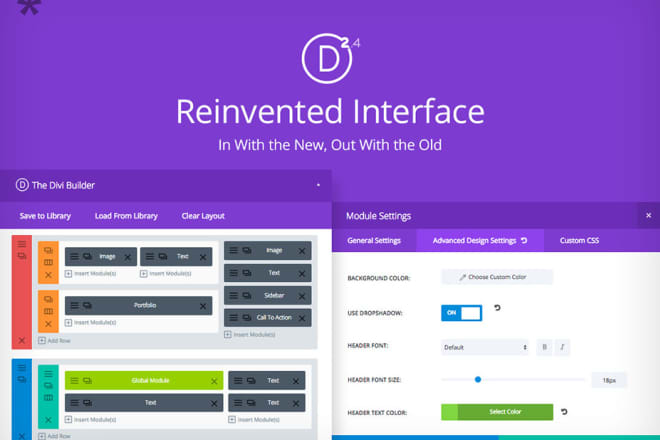Remove the Sidebar module
660x440 pixels.
click(302, 296)
